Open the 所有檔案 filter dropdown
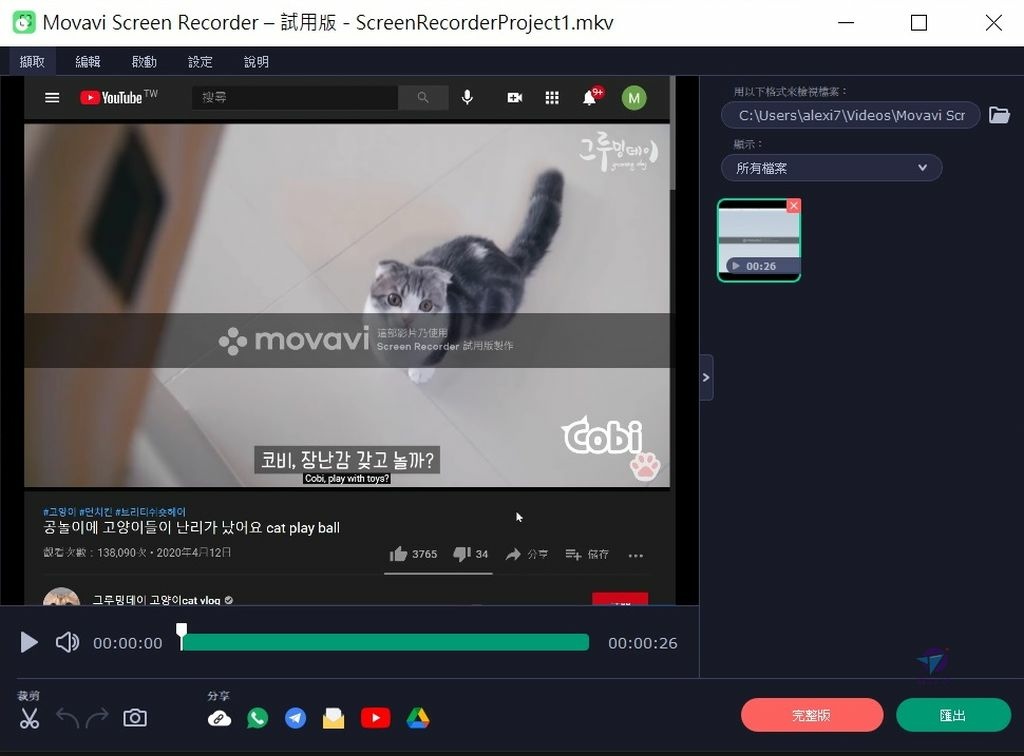The image size is (1024, 756). pyautogui.click(x=831, y=168)
